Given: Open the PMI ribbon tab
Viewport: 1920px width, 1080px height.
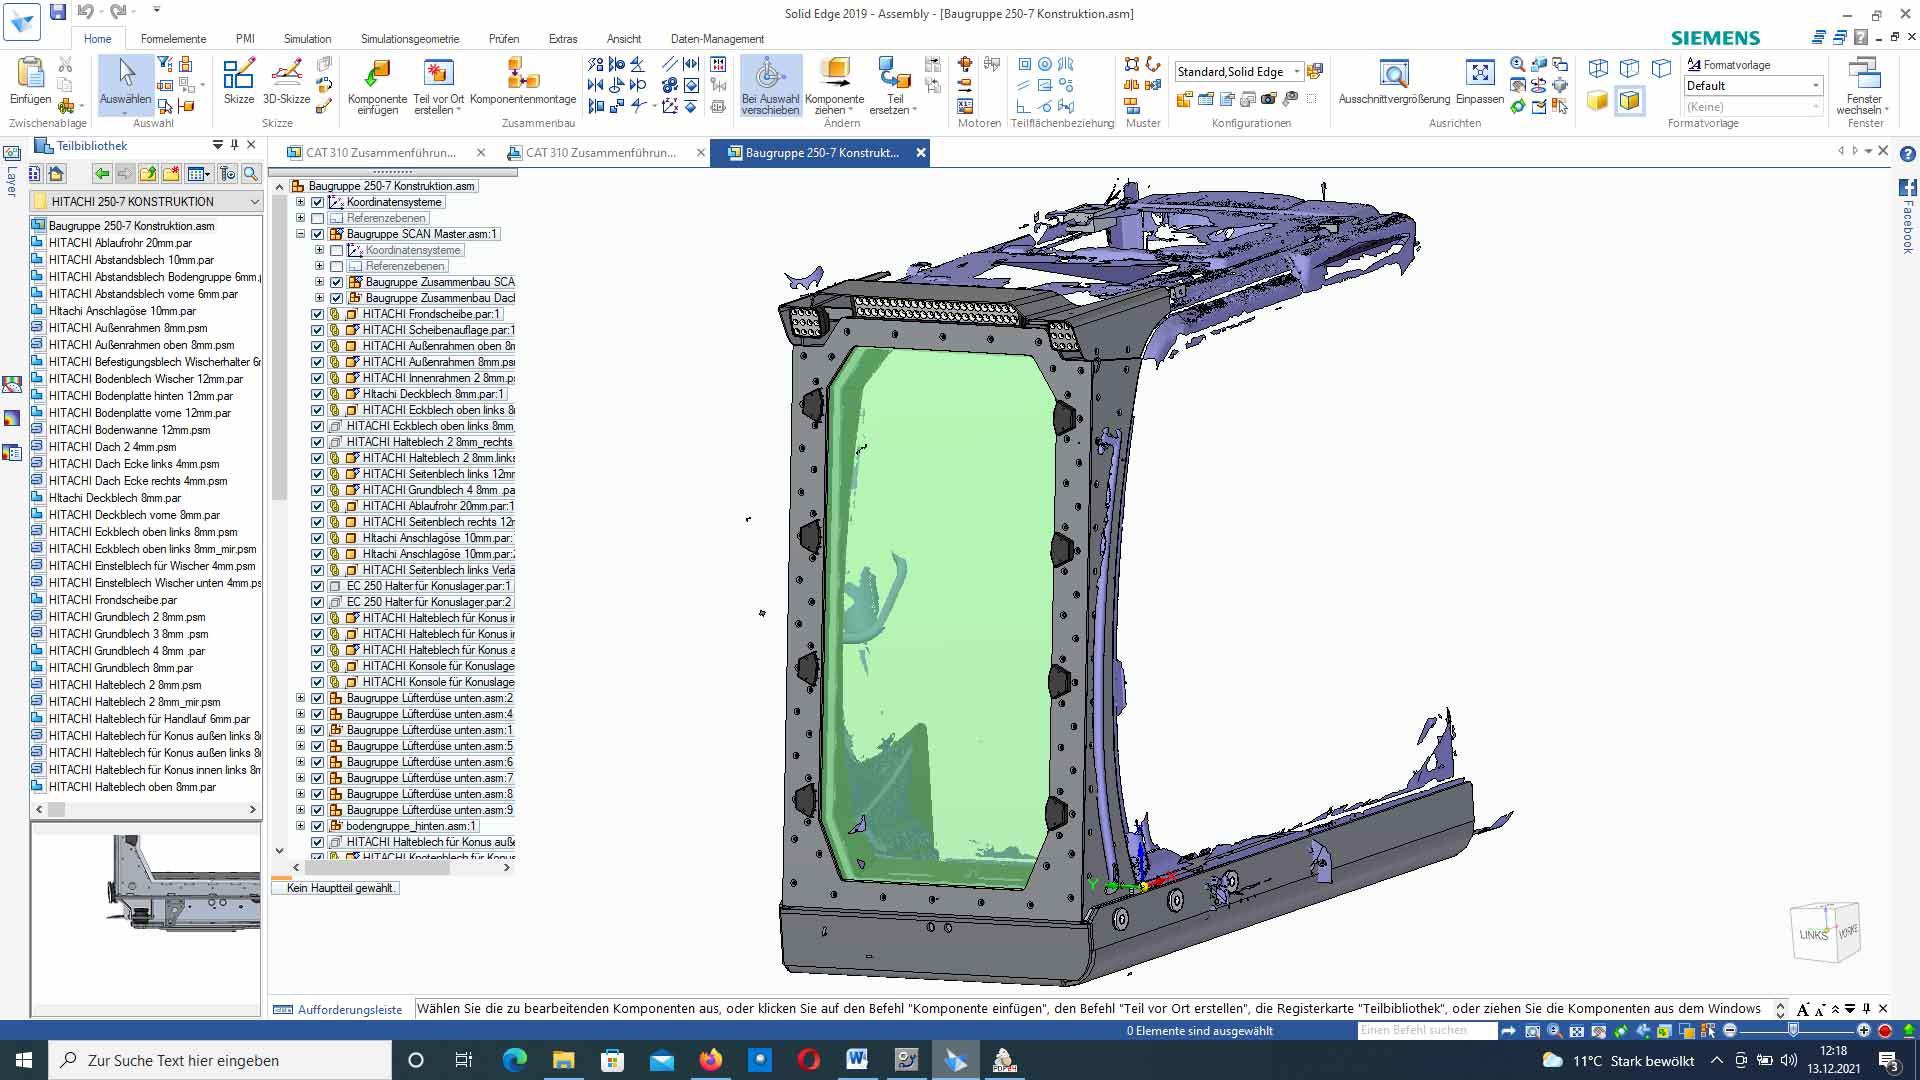Looking at the screenshot, I should click(245, 39).
